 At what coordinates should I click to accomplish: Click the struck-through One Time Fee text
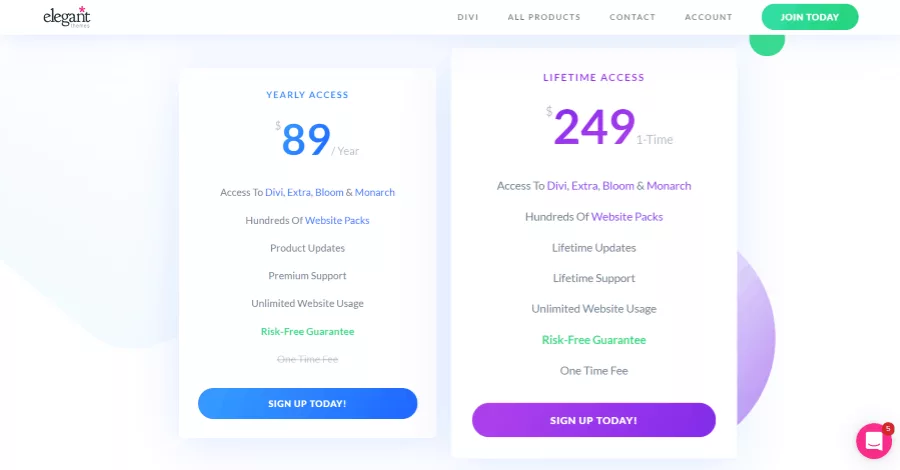point(308,359)
